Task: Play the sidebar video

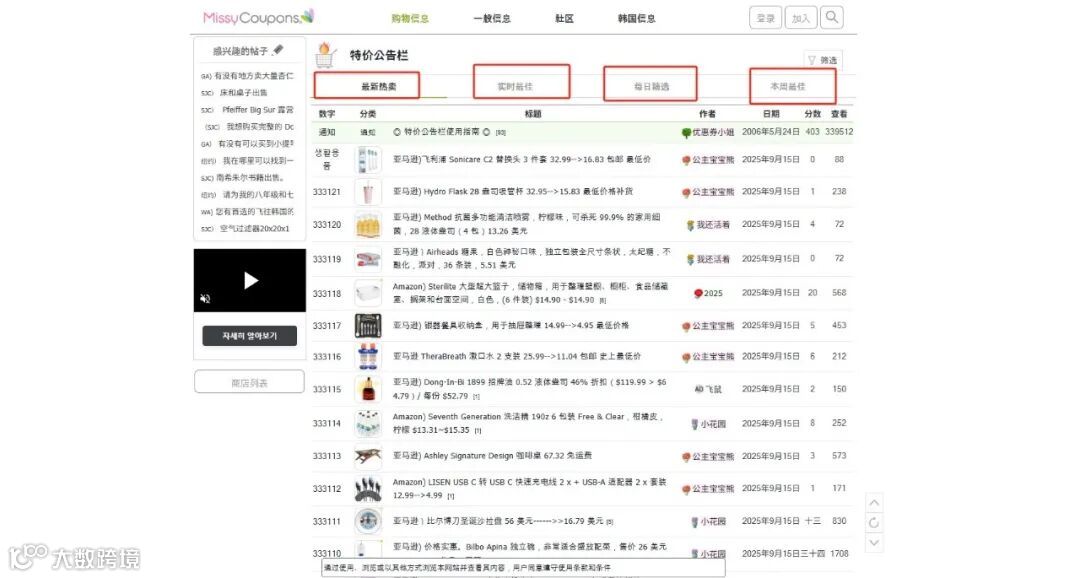Action: pyautogui.click(x=251, y=280)
